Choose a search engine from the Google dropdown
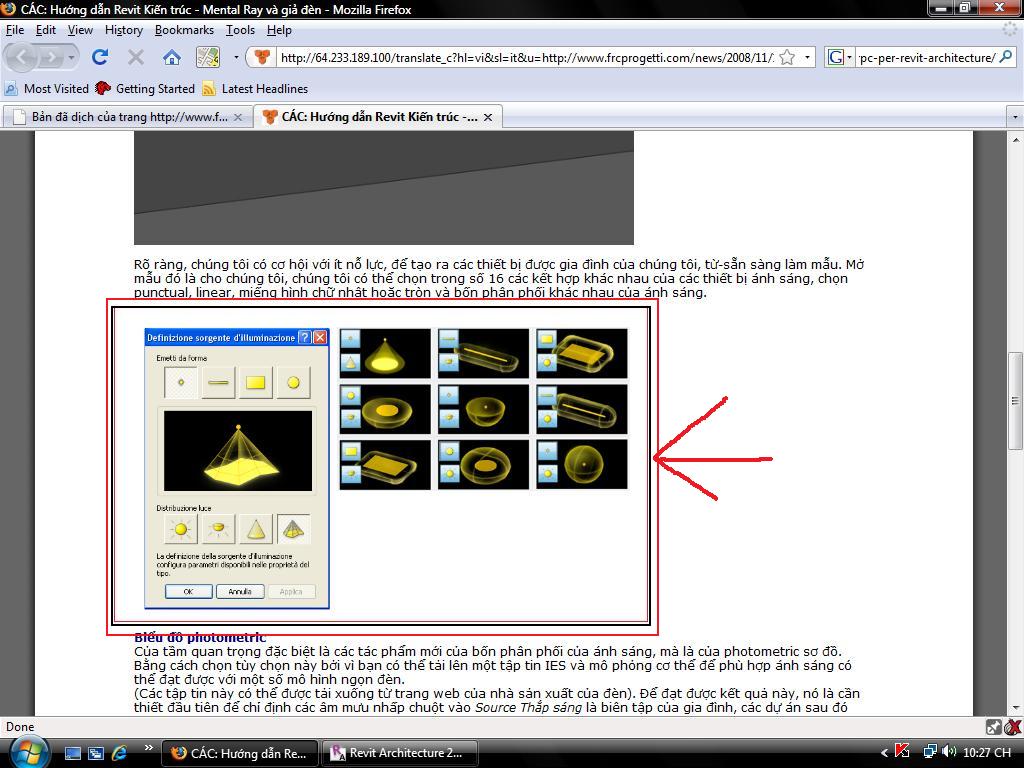 (x=840, y=57)
